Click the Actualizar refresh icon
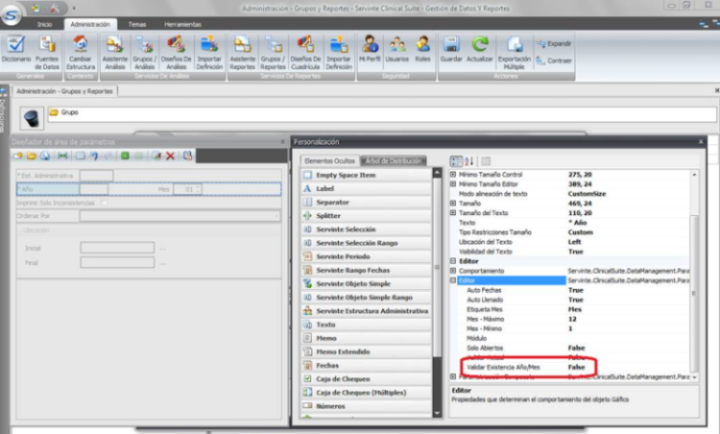This screenshot has height=434, width=720. pyautogui.click(x=480, y=47)
